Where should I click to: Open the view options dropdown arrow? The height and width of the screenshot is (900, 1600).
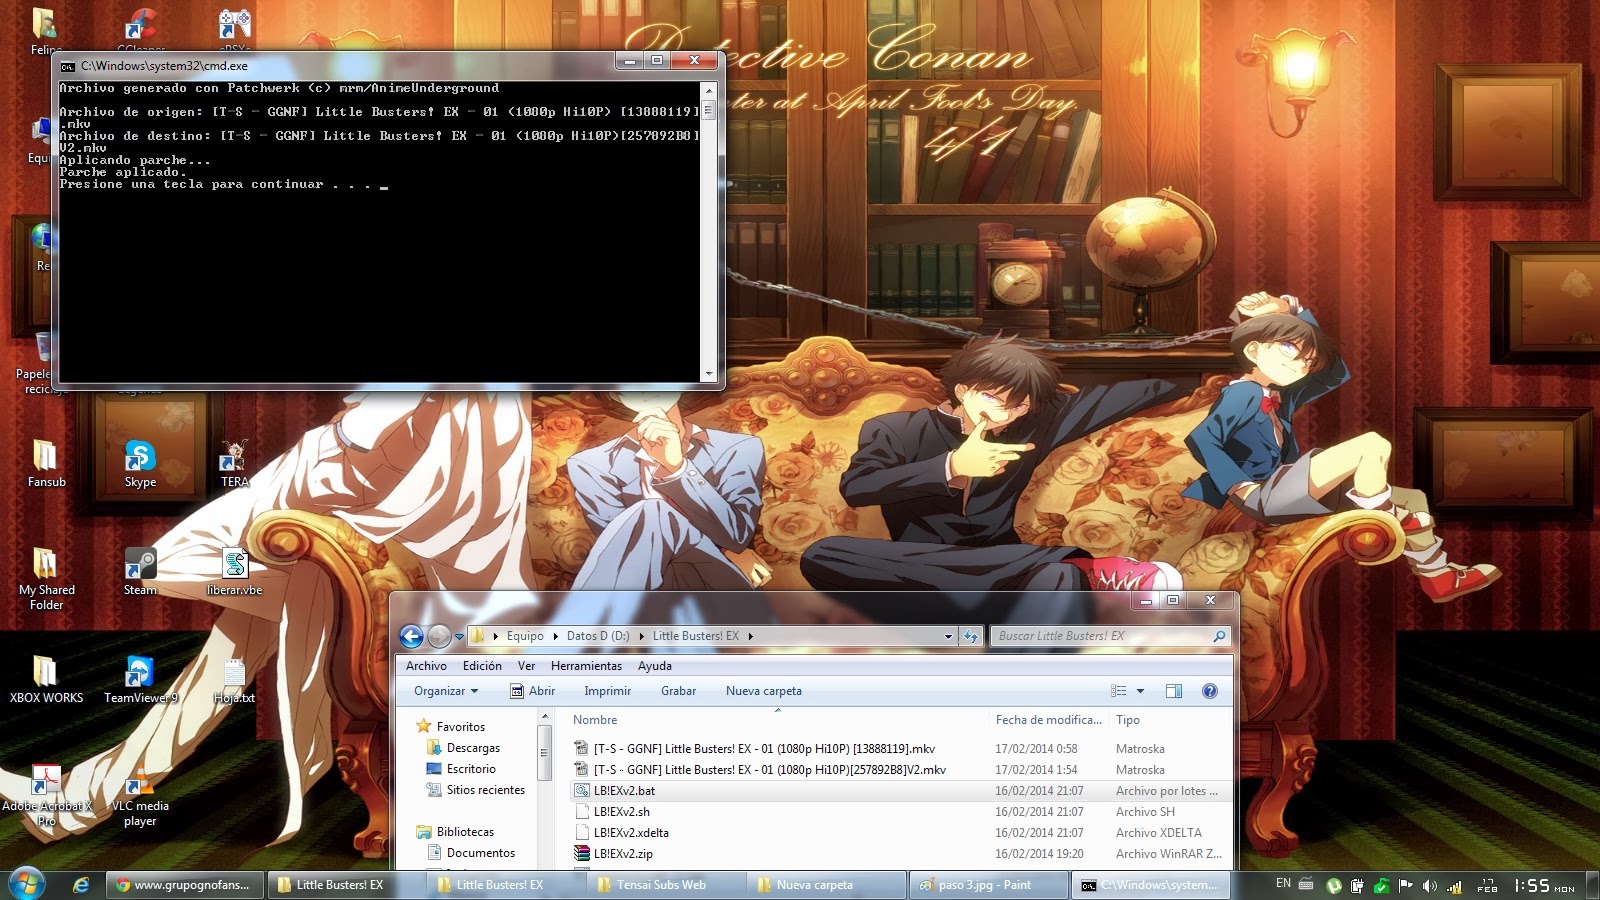pyautogui.click(x=1140, y=691)
